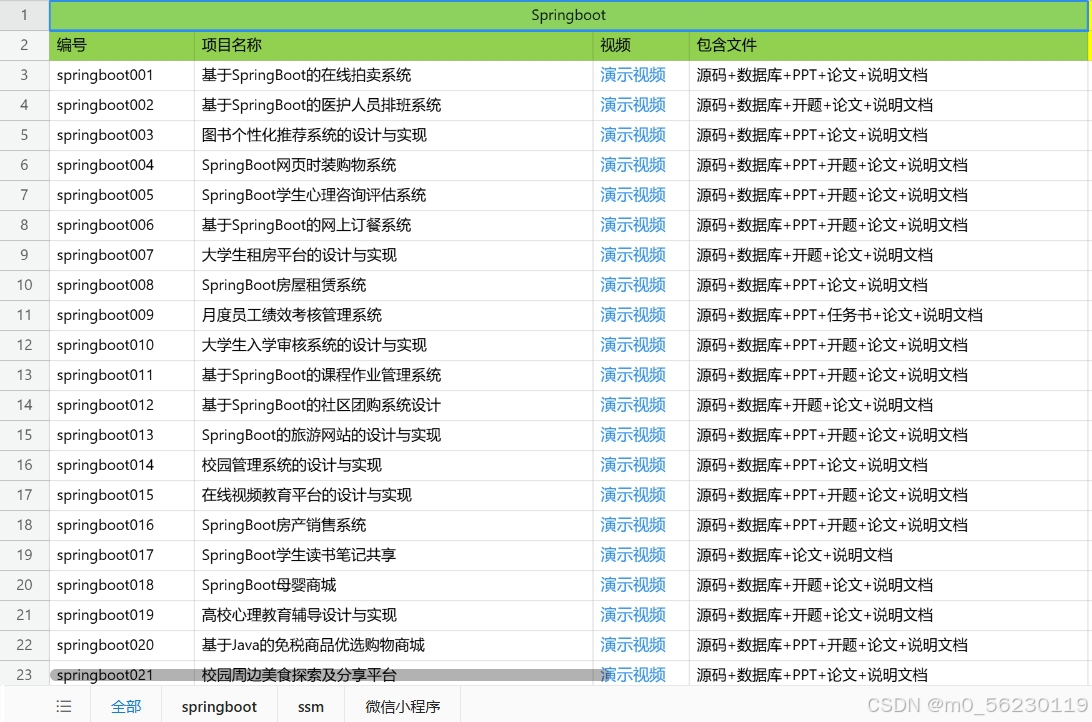Select cell 大学生租房平台的设计与实现

(393, 255)
